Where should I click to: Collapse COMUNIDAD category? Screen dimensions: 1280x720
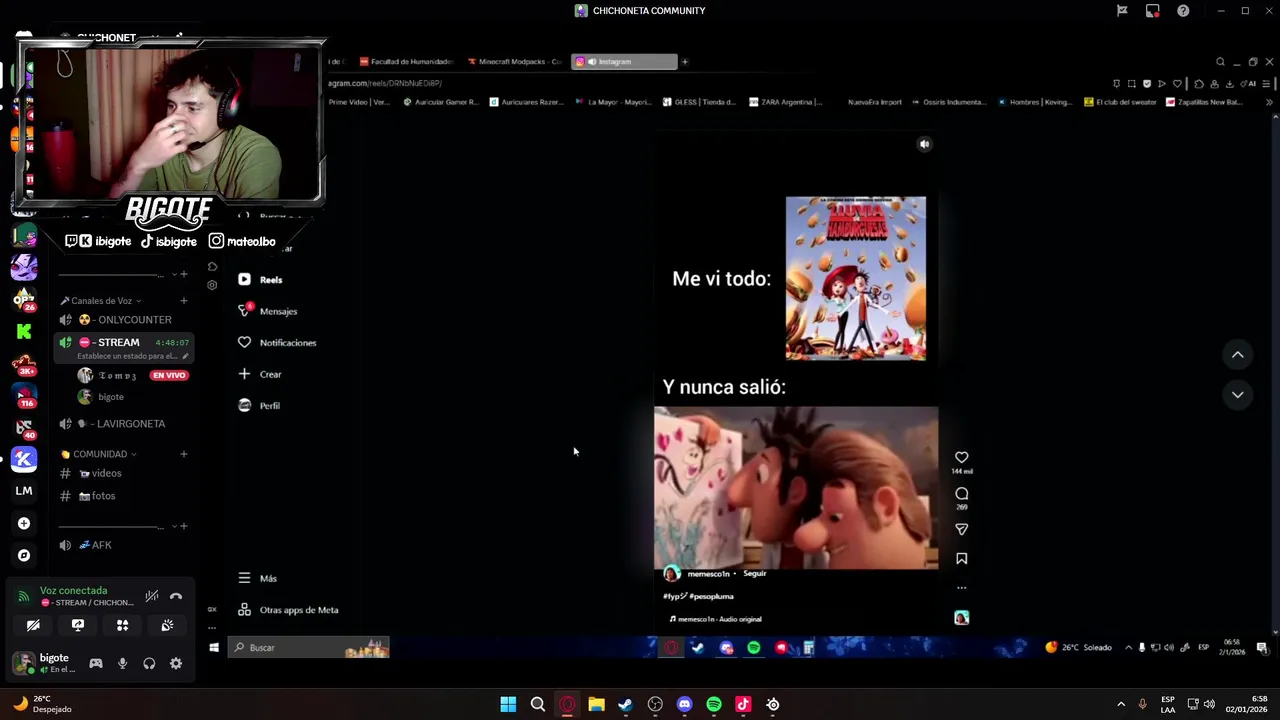[x=98, y=454]
